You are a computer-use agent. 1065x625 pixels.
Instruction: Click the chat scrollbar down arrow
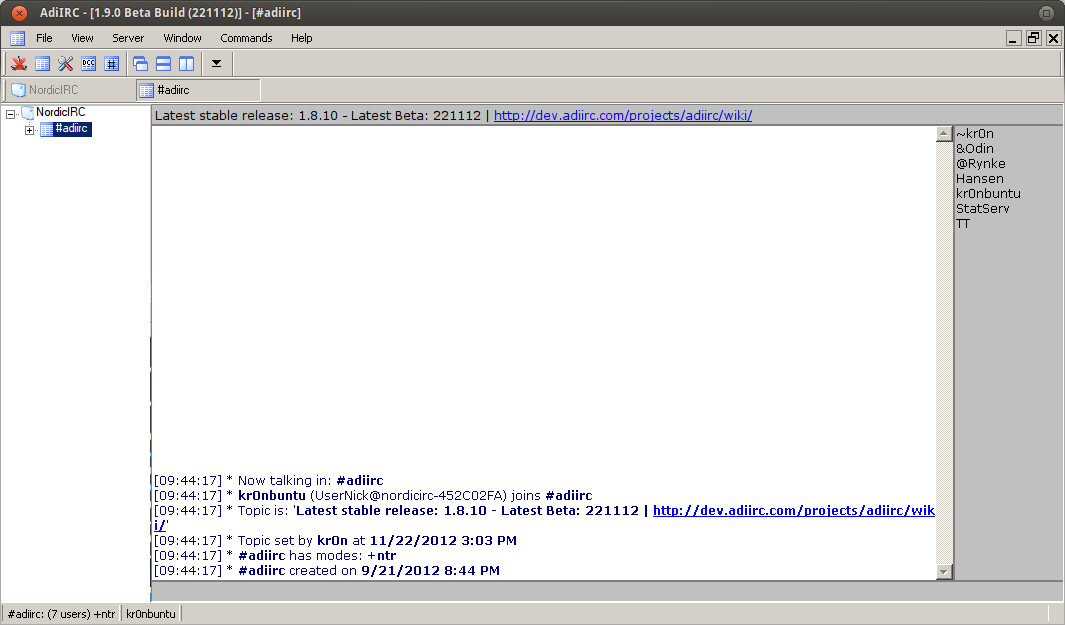(x=943, y=572)
